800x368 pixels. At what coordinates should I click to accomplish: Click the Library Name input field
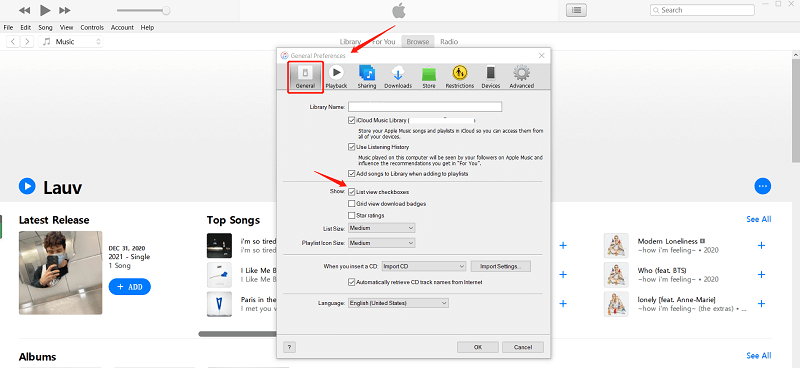click(425, 107)
